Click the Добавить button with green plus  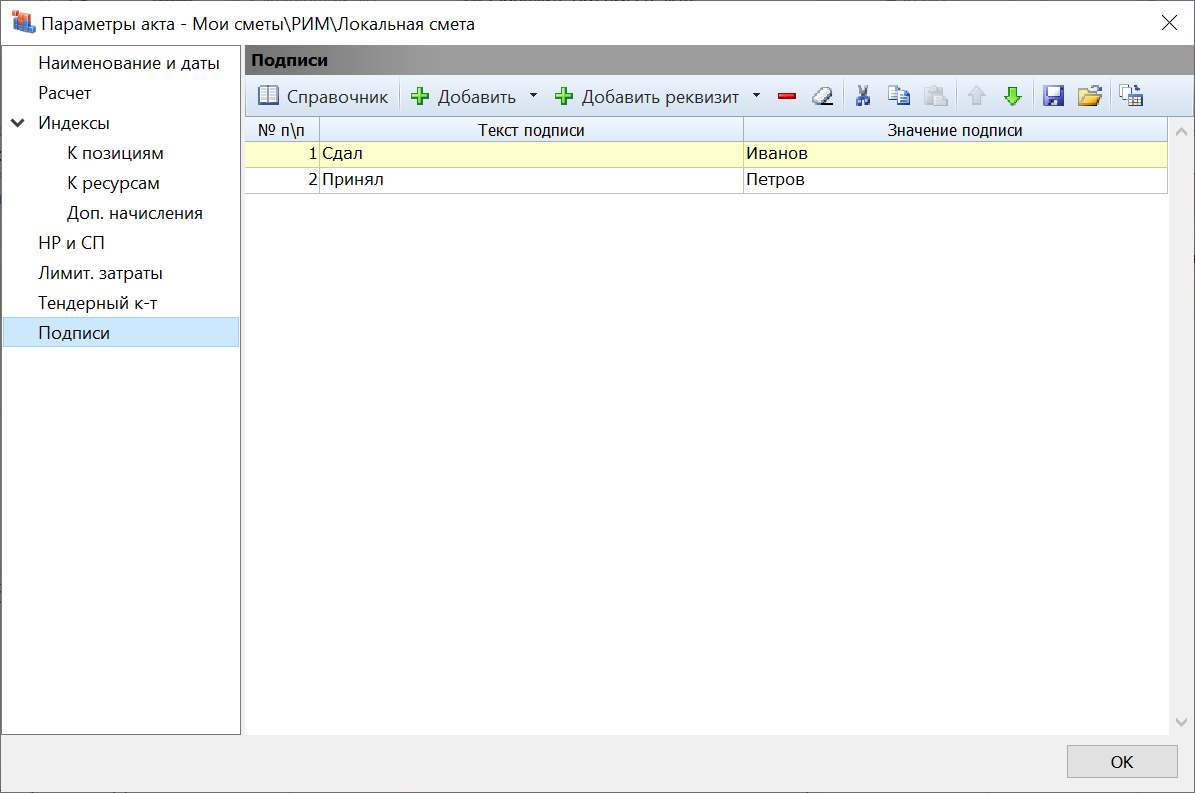click(463, 96)
